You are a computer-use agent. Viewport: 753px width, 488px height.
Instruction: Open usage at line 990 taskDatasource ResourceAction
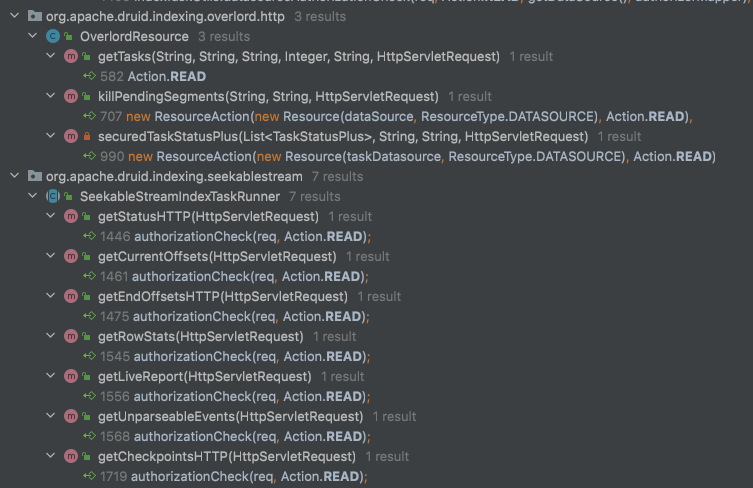(376, 156)
